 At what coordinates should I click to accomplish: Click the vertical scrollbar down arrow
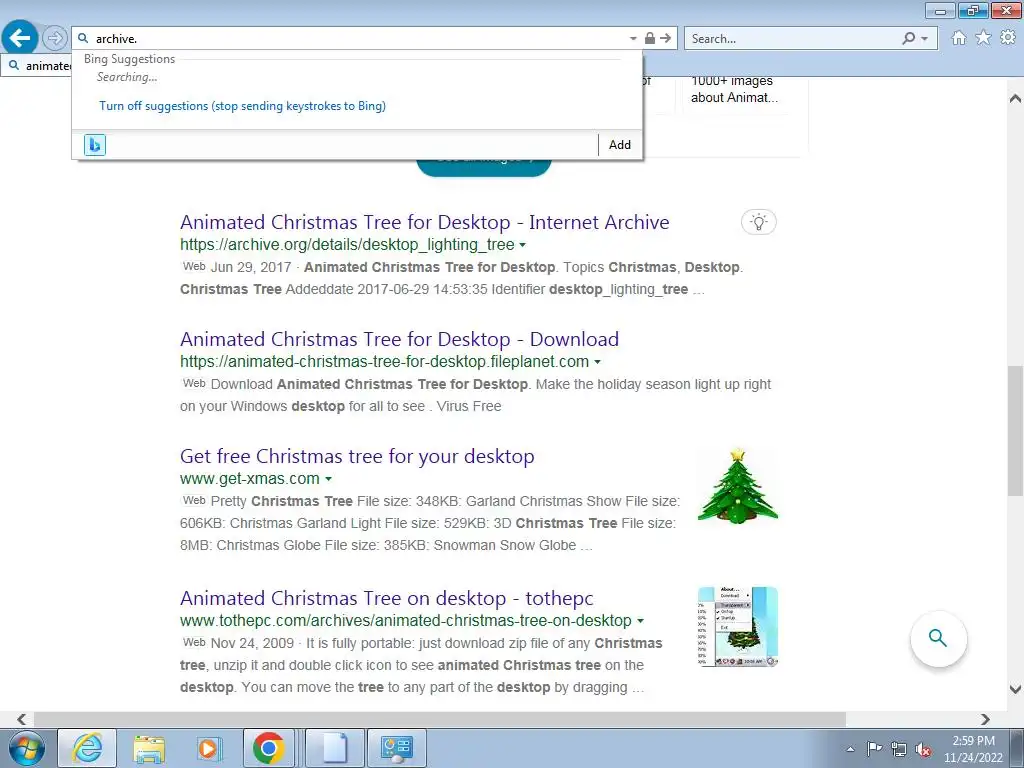coord(1015,689)
